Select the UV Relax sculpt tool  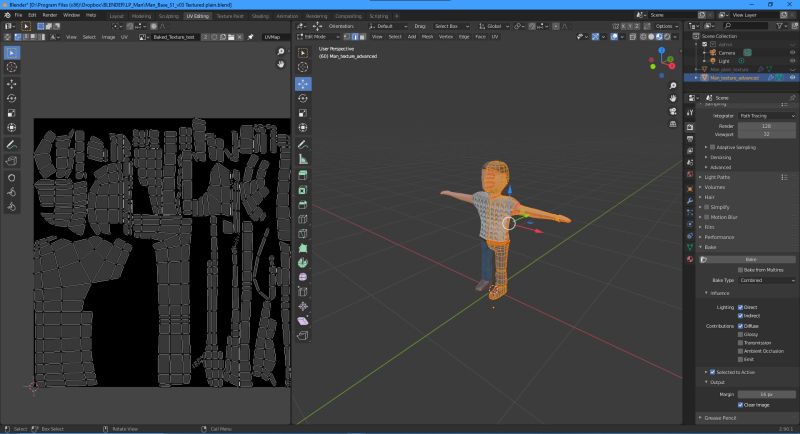12,192
